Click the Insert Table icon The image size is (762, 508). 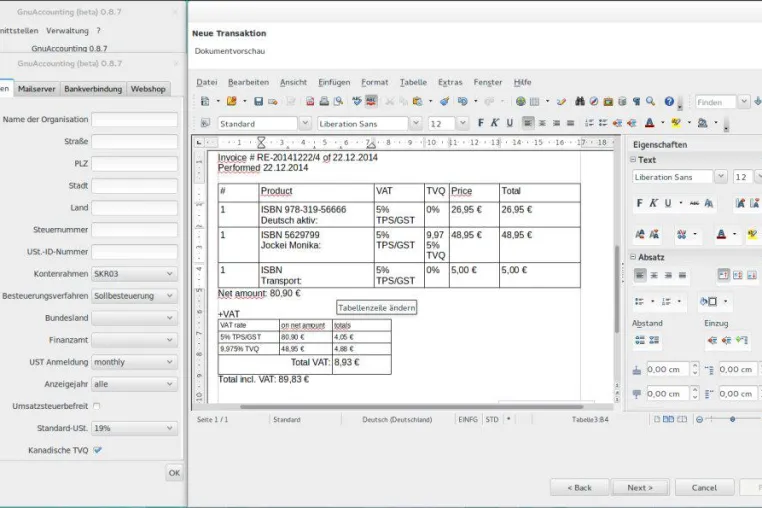click(x=535, y=101)
